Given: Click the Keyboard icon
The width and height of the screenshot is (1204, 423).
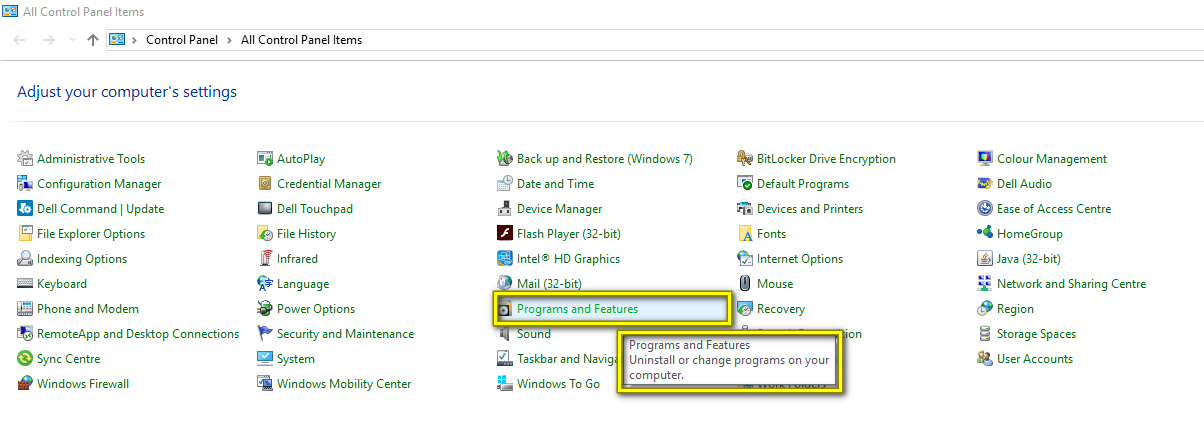Looking at the screenshot, I should click(x=25, y=283).
